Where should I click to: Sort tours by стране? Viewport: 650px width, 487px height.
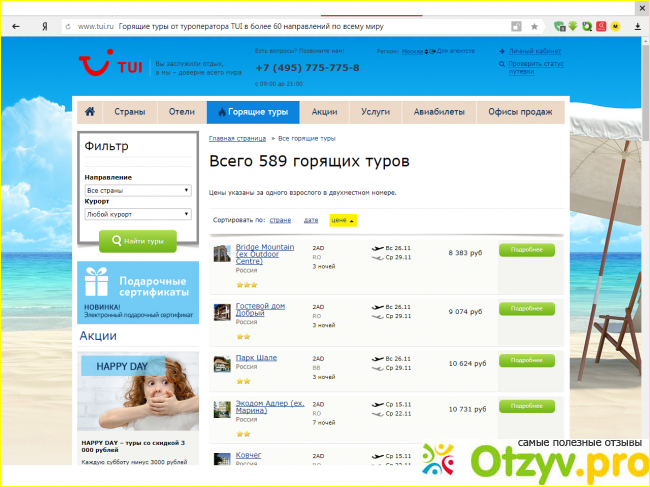[x=280, y=220]
